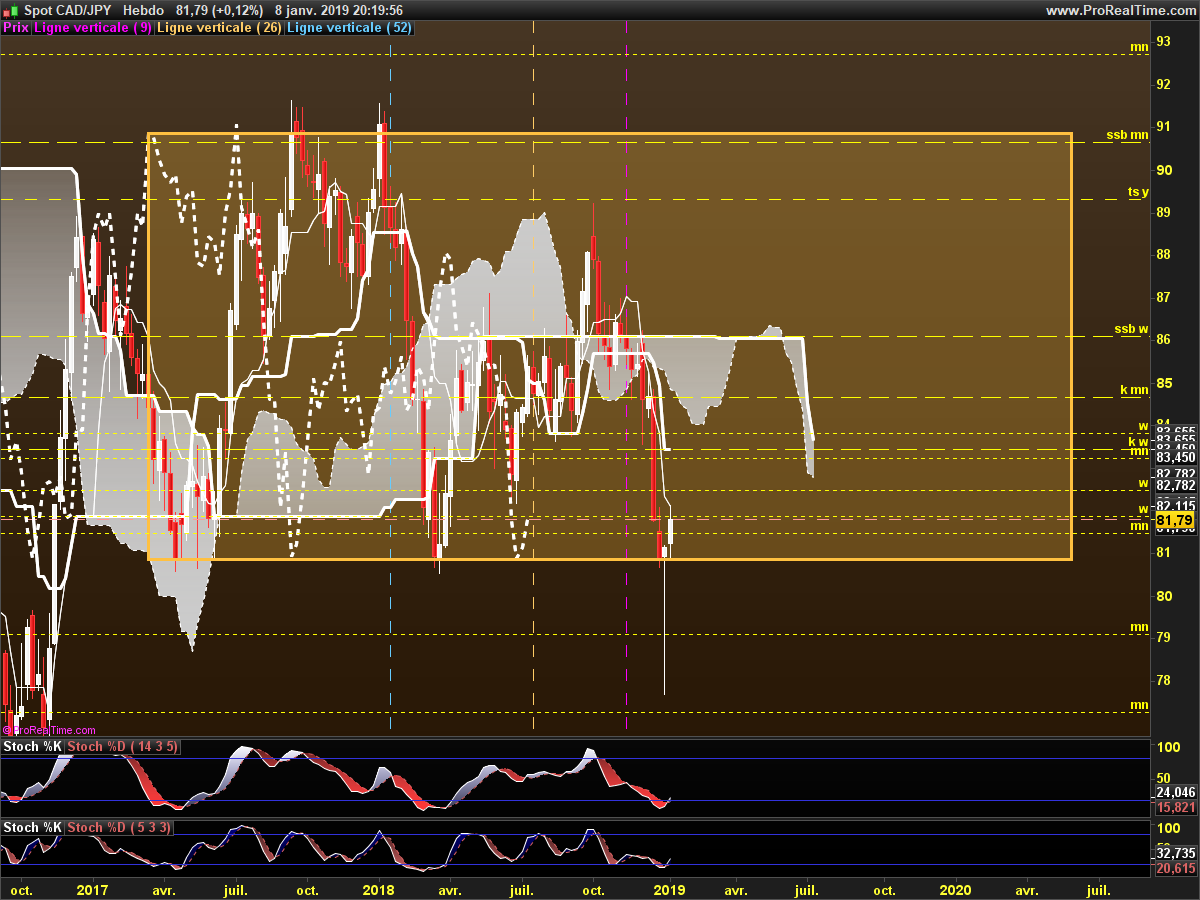The image size is (1200, 900).
Task: Select the blue Ligne verticale (52) label
Action: pos(349,28)
